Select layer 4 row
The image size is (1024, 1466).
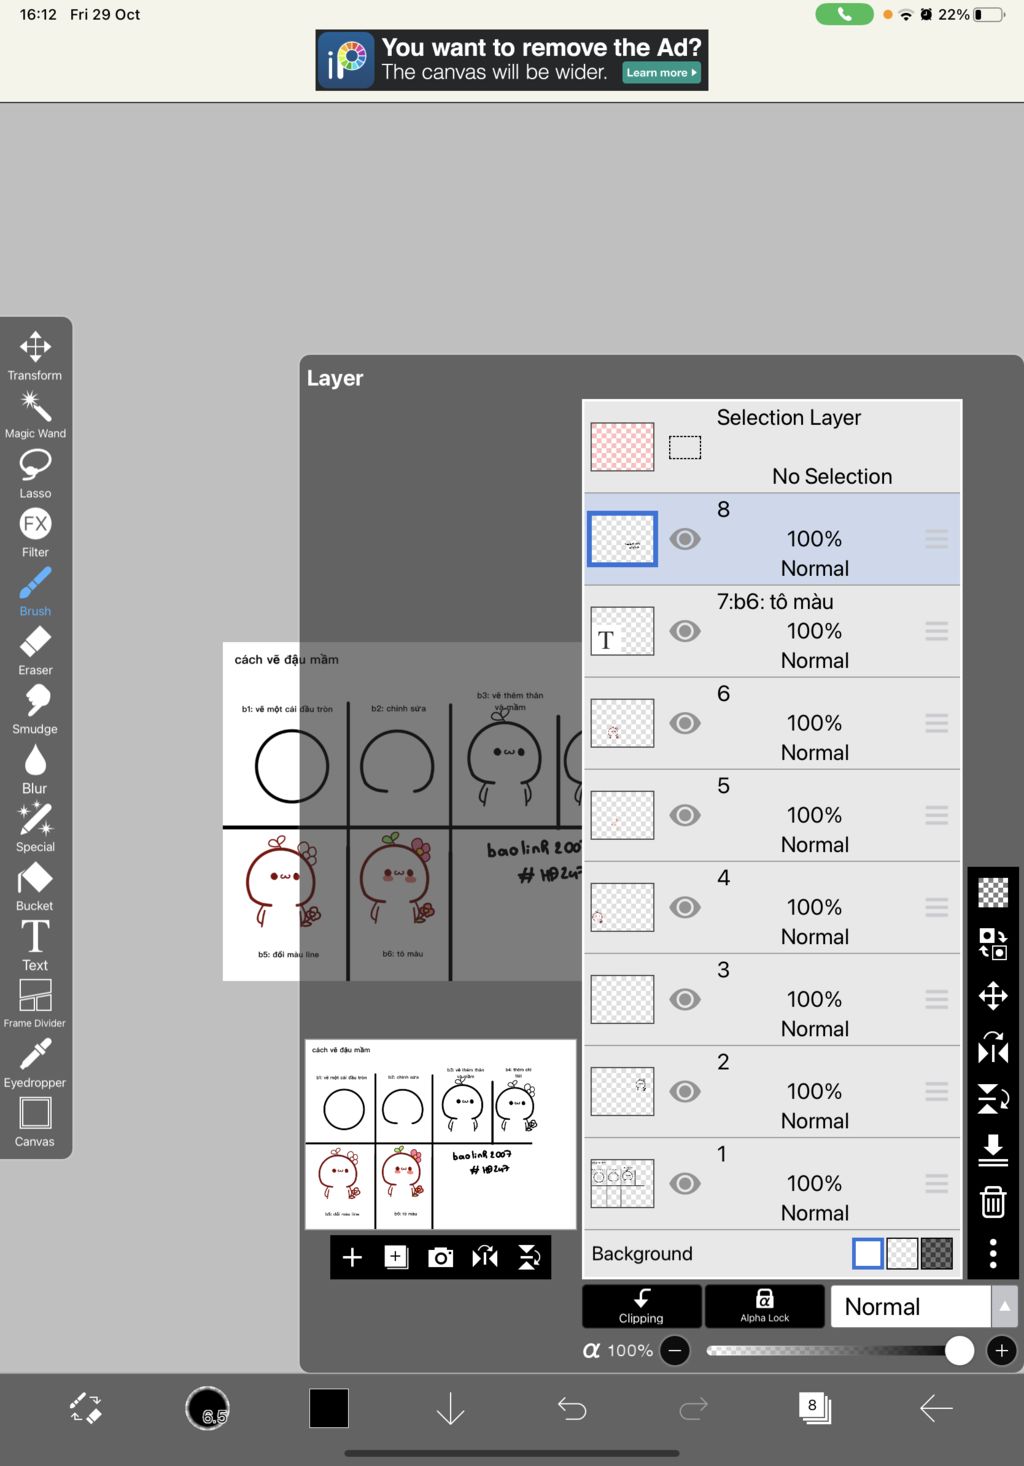coord(772,907)
